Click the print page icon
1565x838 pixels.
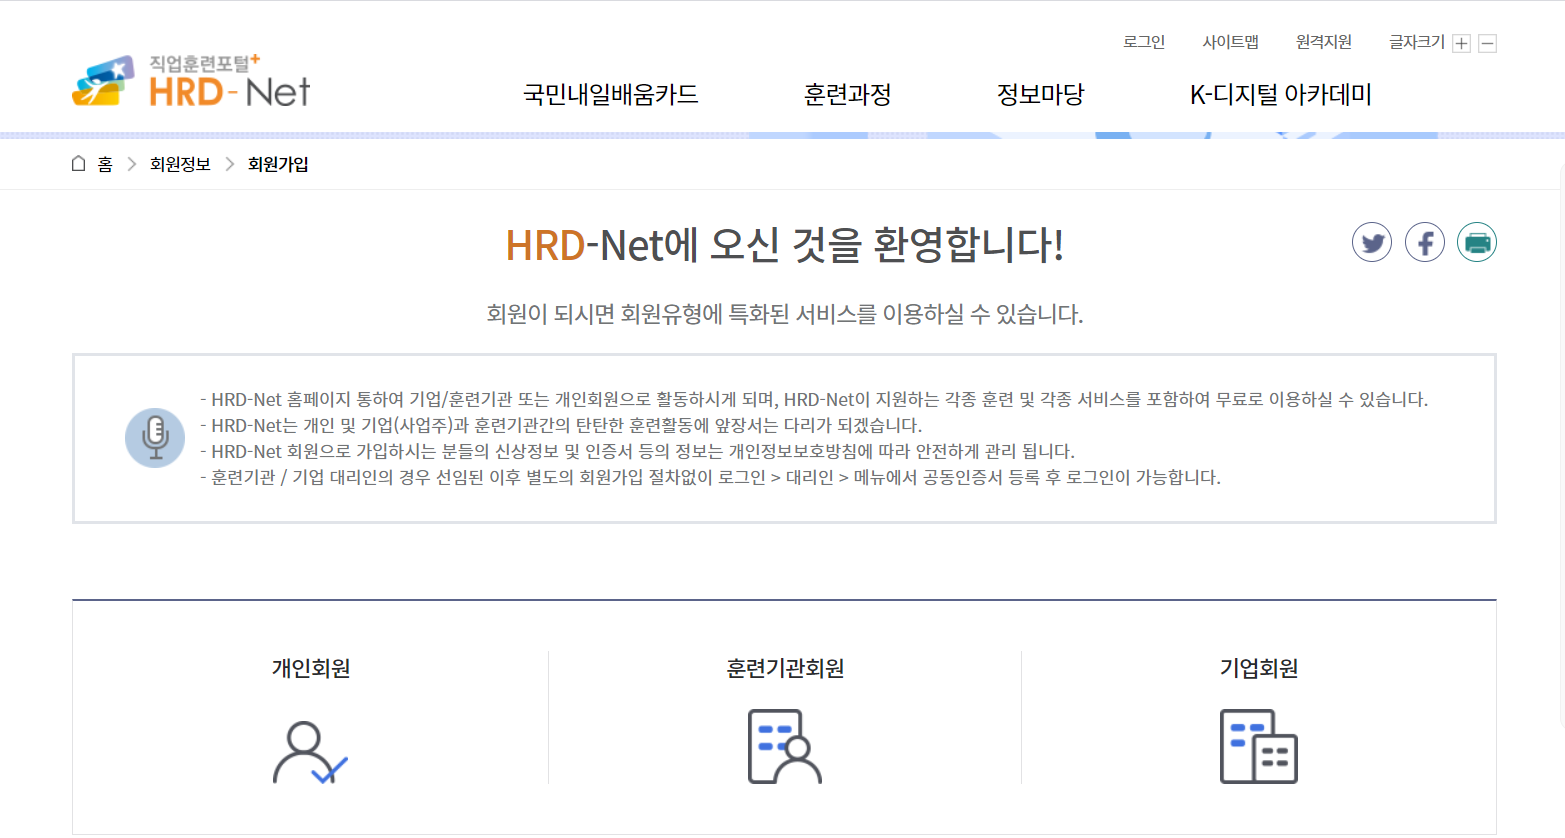pos(1477,242)
